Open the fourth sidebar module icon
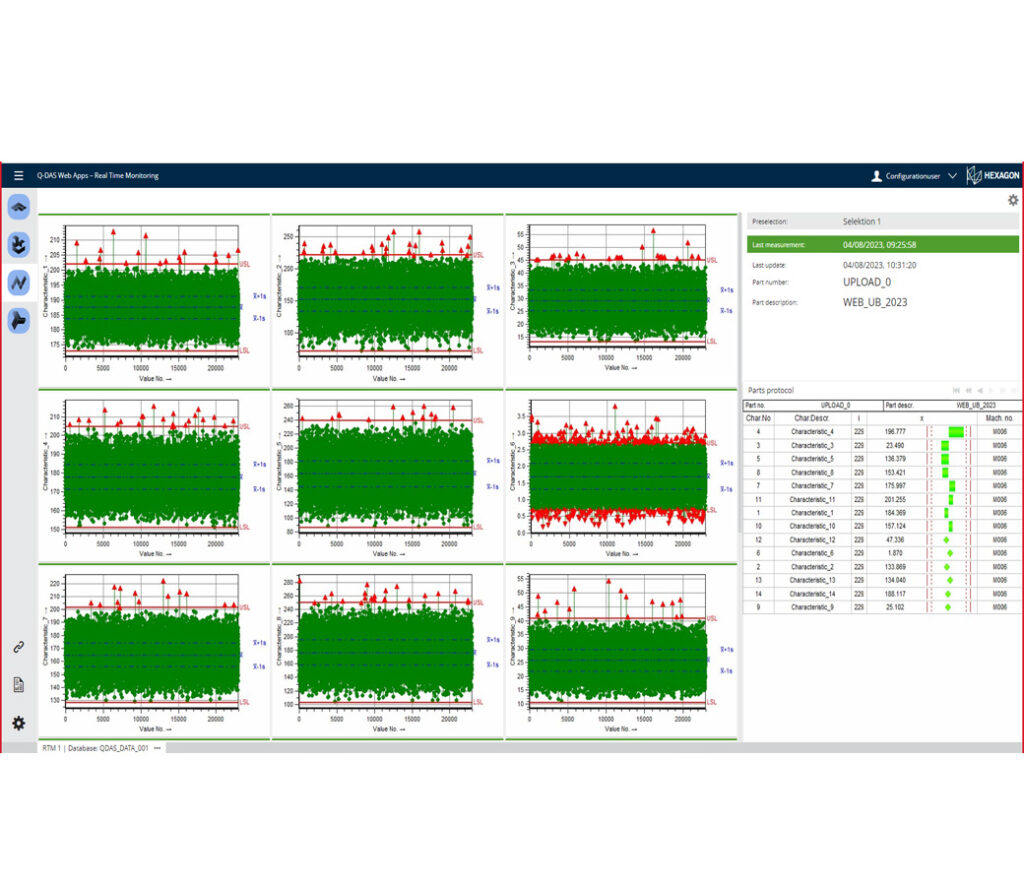 18,320
